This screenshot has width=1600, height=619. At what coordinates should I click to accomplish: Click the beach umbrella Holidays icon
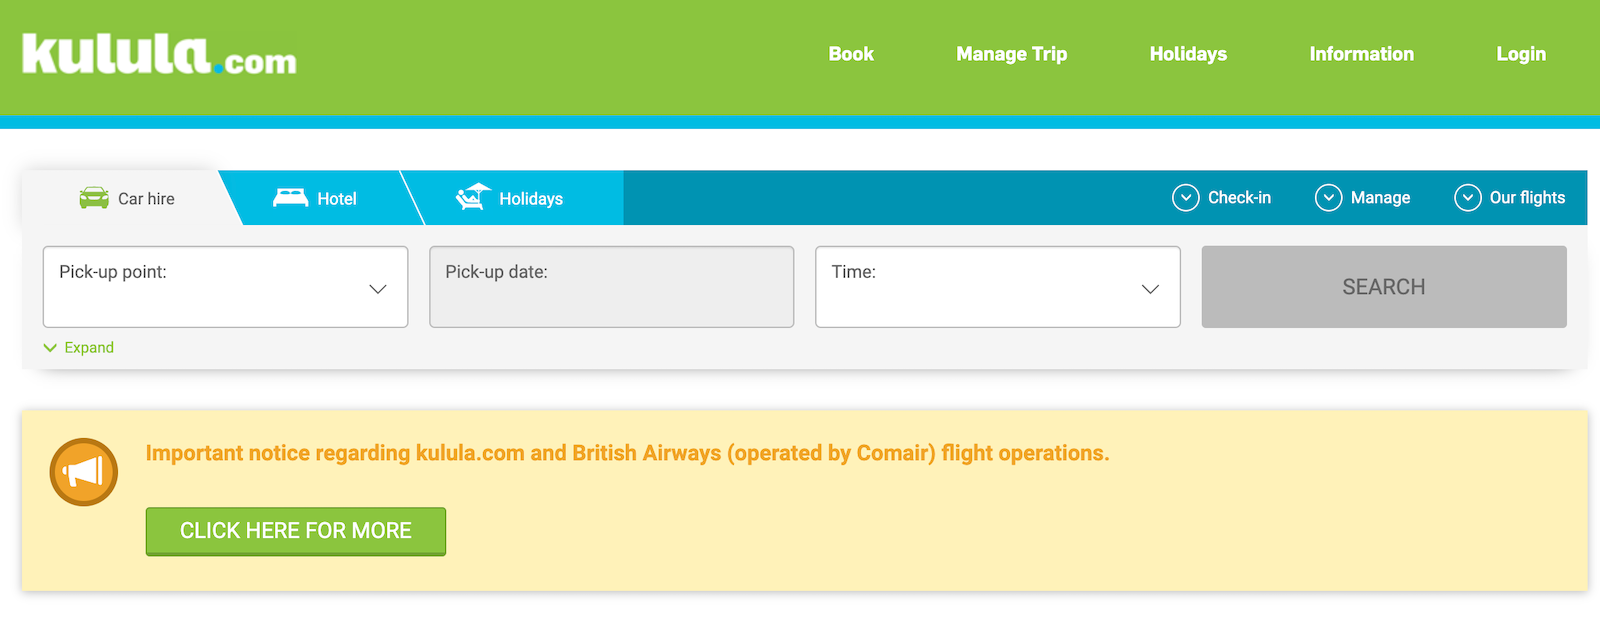pos(471,196)
